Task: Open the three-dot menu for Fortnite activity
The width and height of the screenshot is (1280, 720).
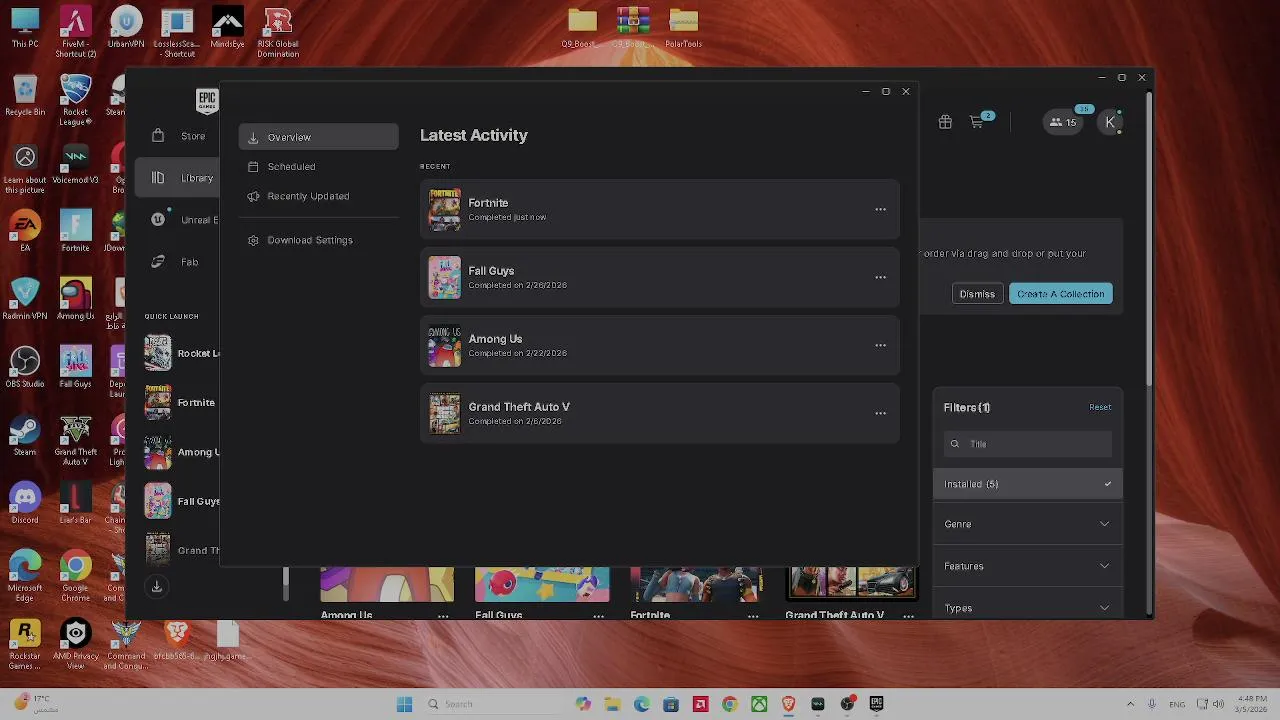Action: tap(881, 209)
